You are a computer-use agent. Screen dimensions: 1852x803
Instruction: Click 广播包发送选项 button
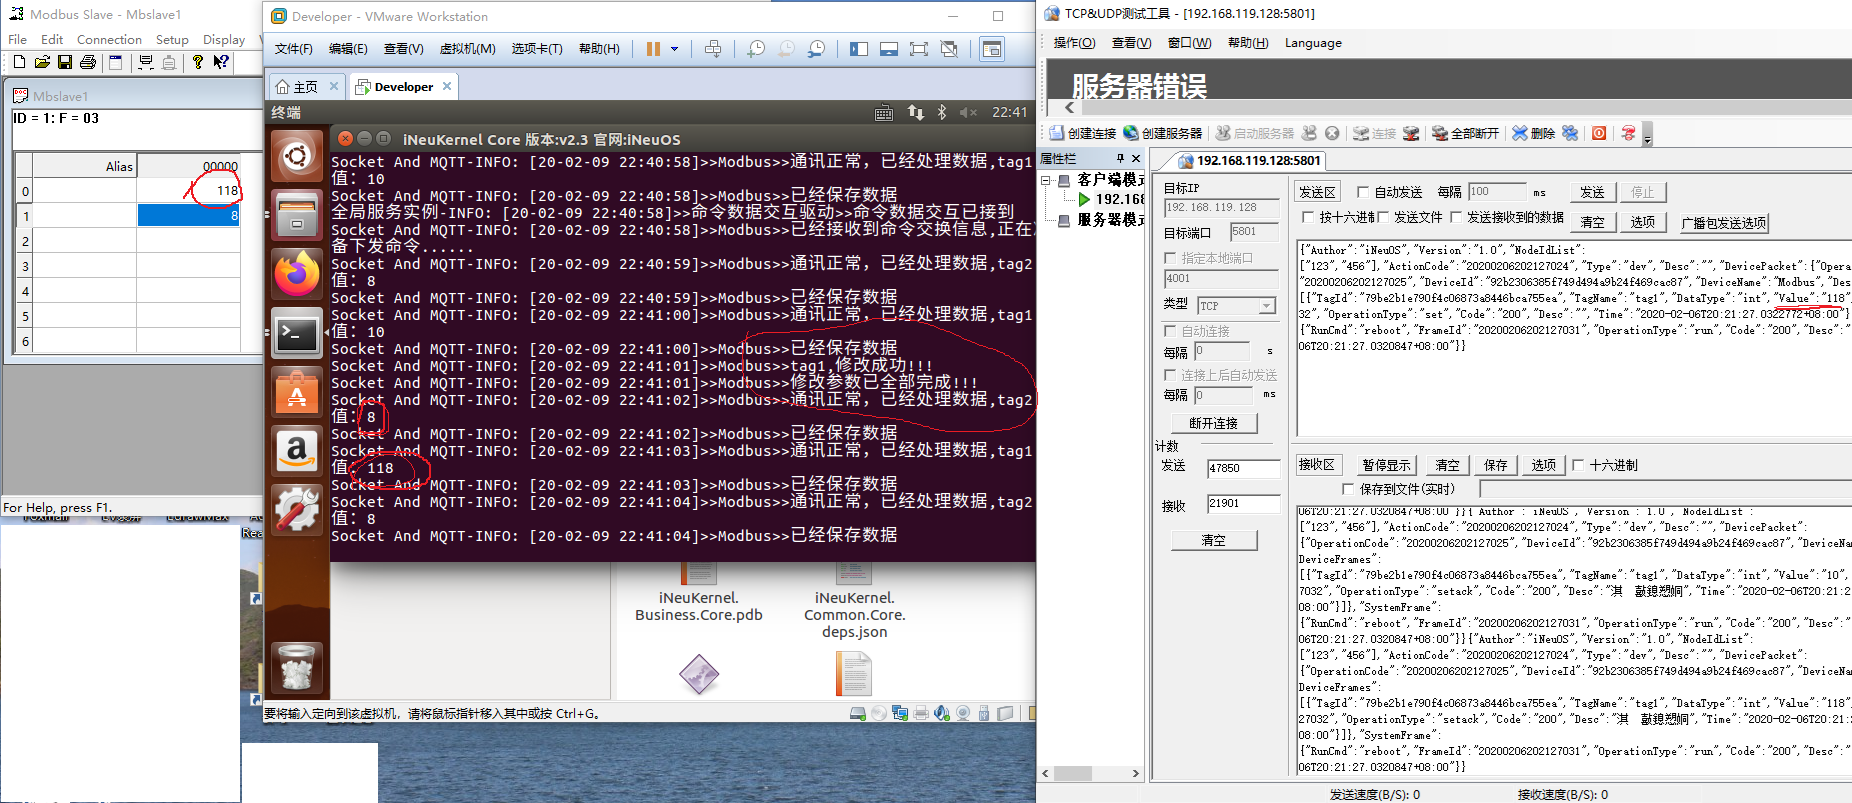[x=1723, y=223]
